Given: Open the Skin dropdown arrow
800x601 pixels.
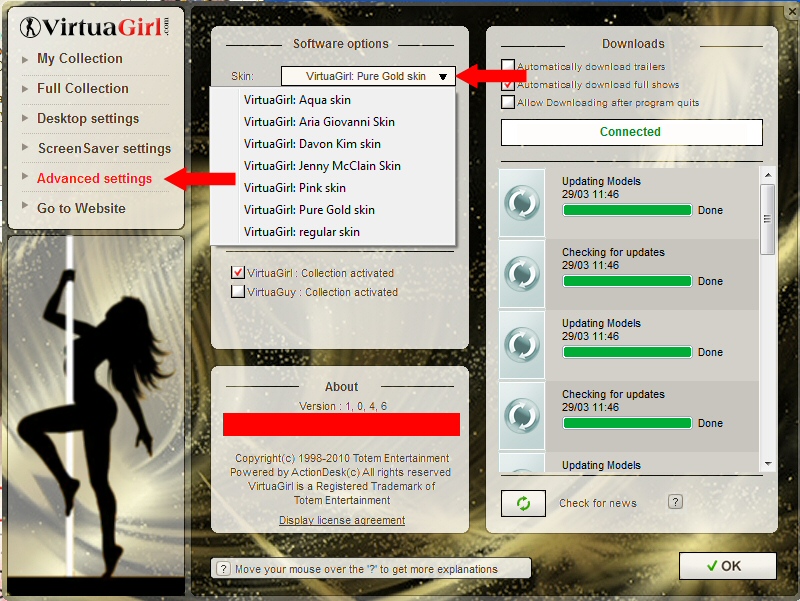Looking at the screenshot, I should [443, 77].
